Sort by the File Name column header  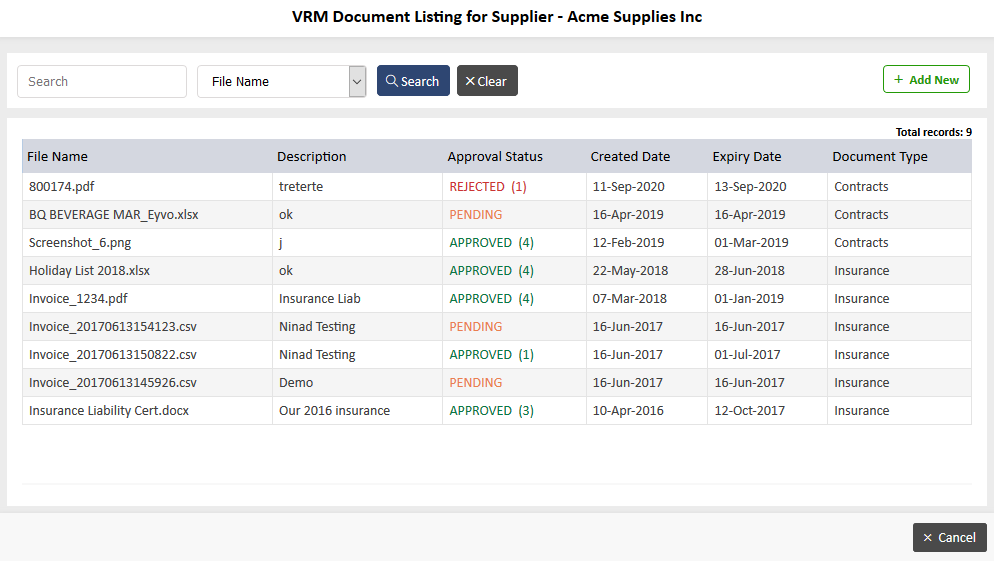tap(57, 157)
